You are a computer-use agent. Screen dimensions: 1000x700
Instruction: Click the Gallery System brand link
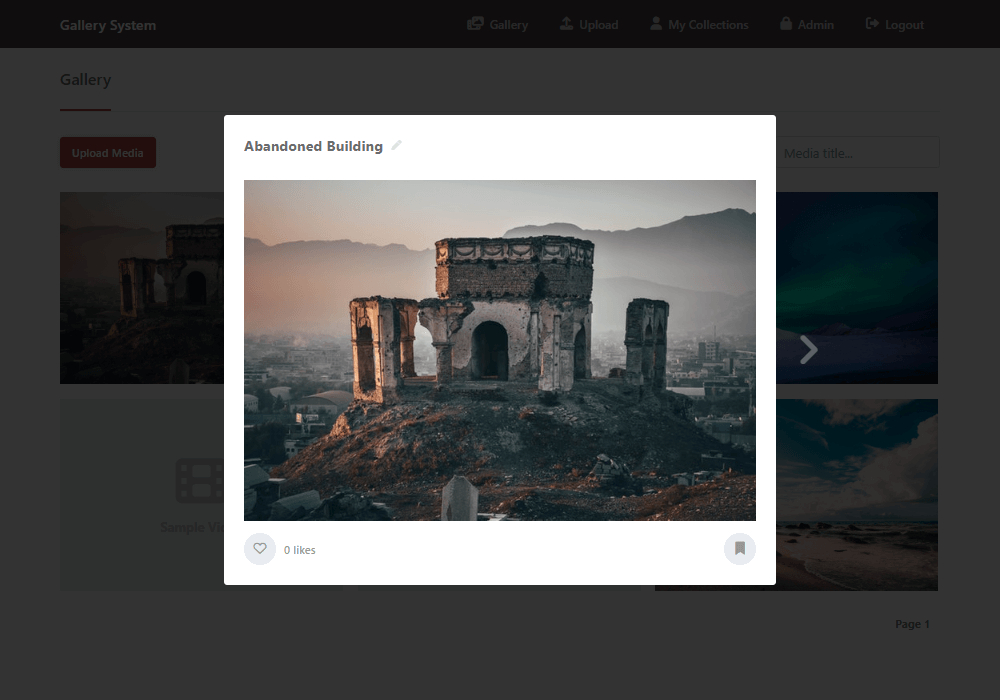(108, 25)
